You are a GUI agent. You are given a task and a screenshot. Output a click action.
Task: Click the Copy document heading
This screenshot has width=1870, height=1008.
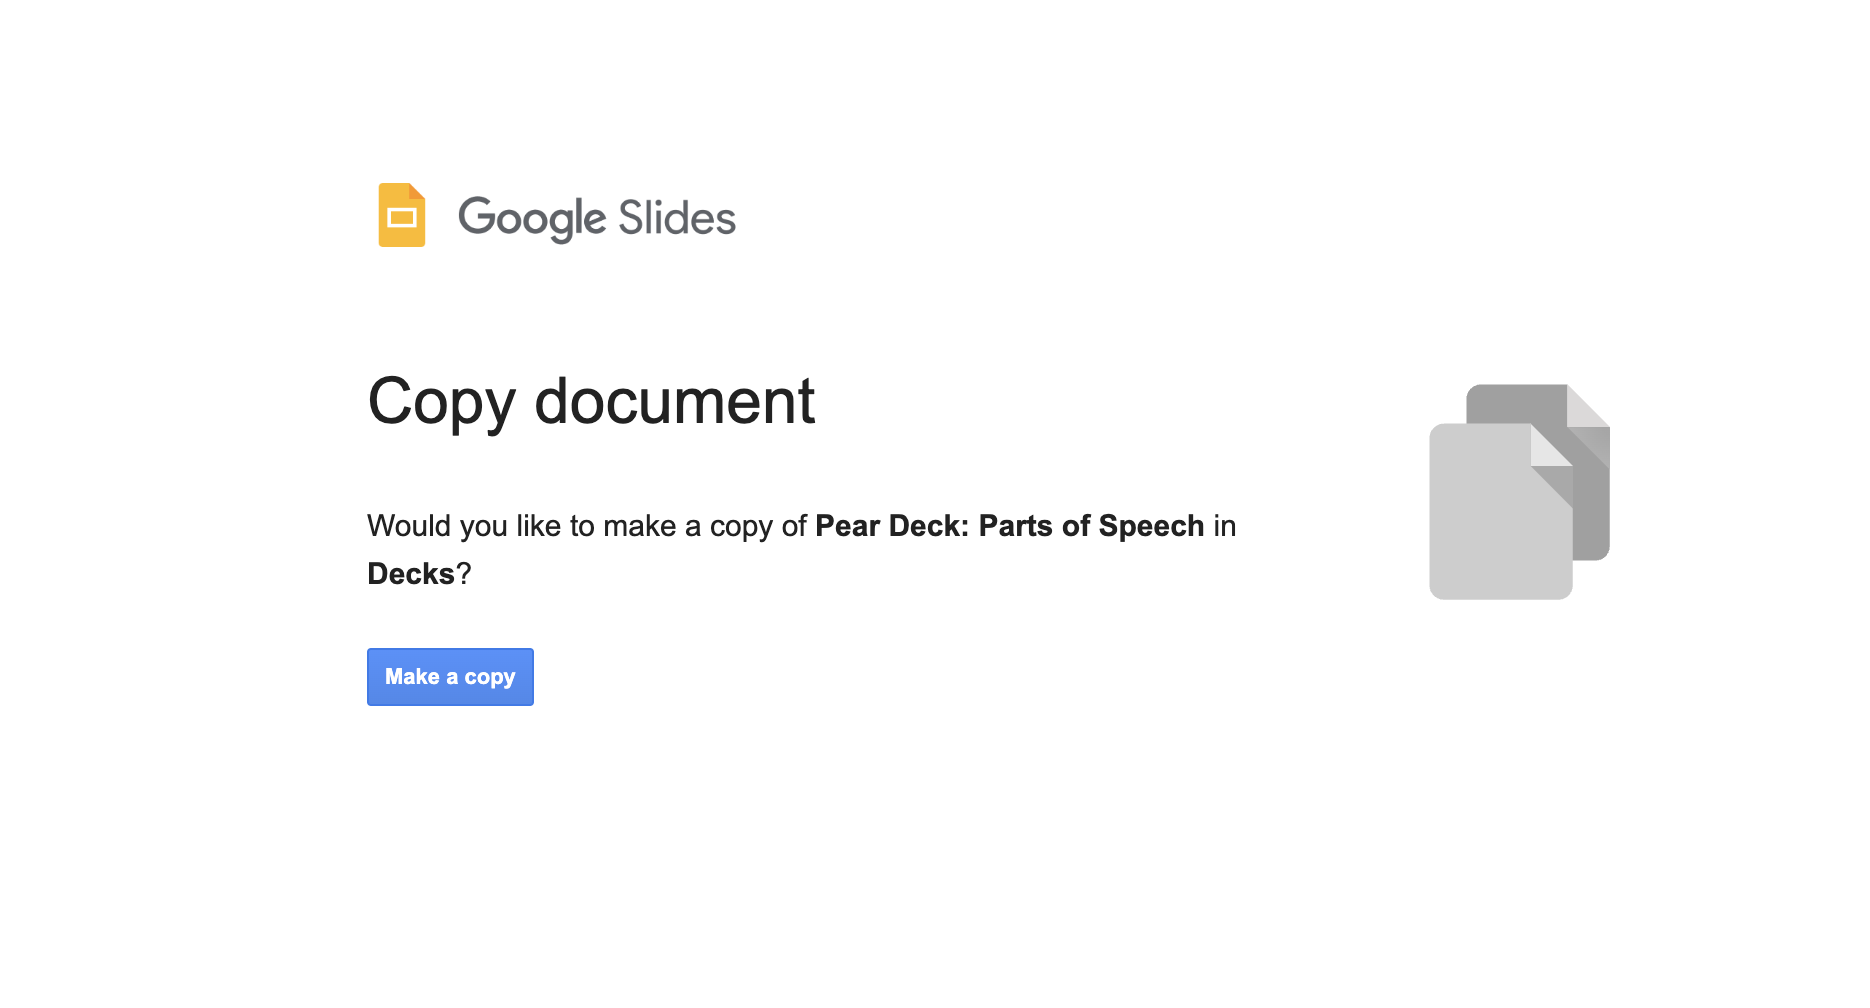[x=591, y=402]
